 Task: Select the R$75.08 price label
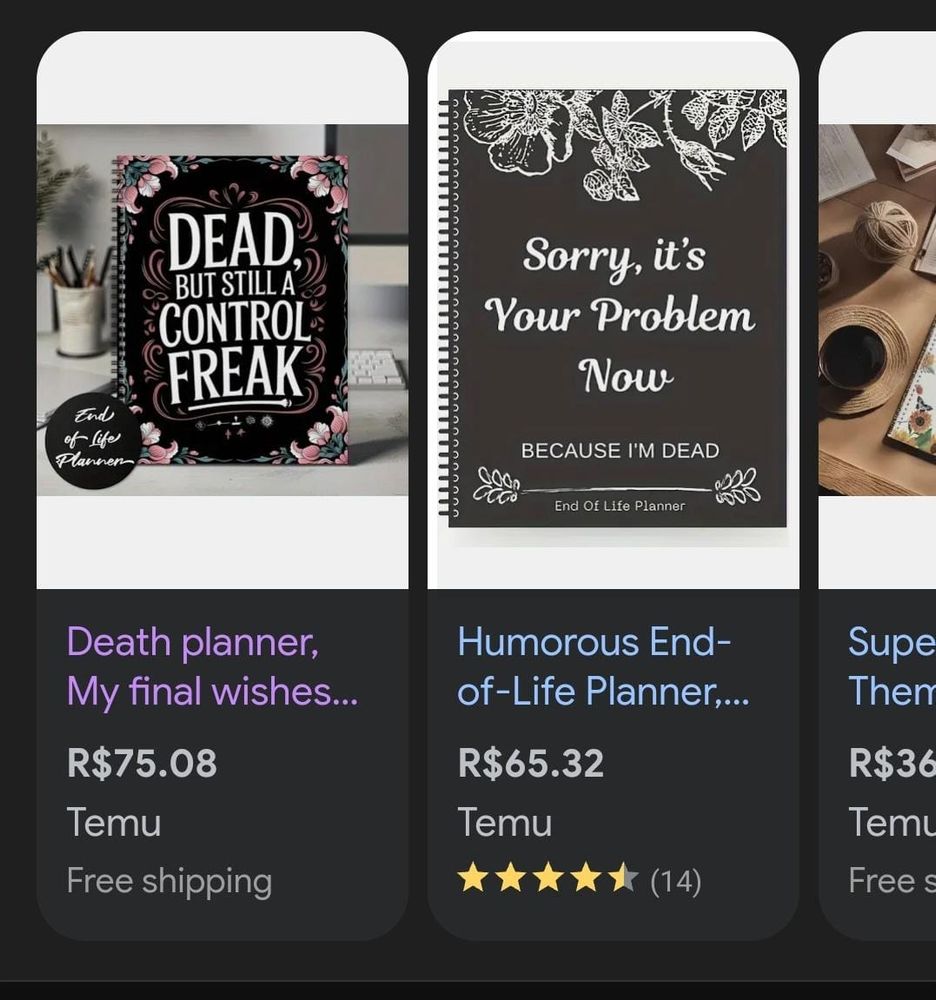coord(140,762)
